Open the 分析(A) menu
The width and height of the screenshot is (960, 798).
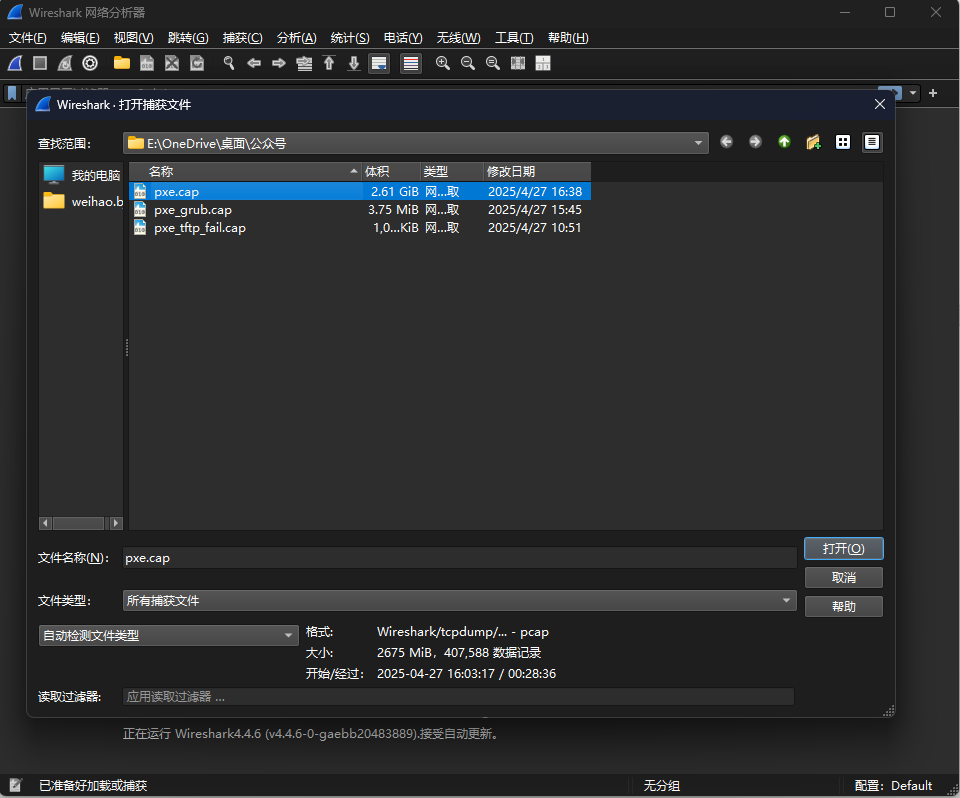(x=296, y=38)
